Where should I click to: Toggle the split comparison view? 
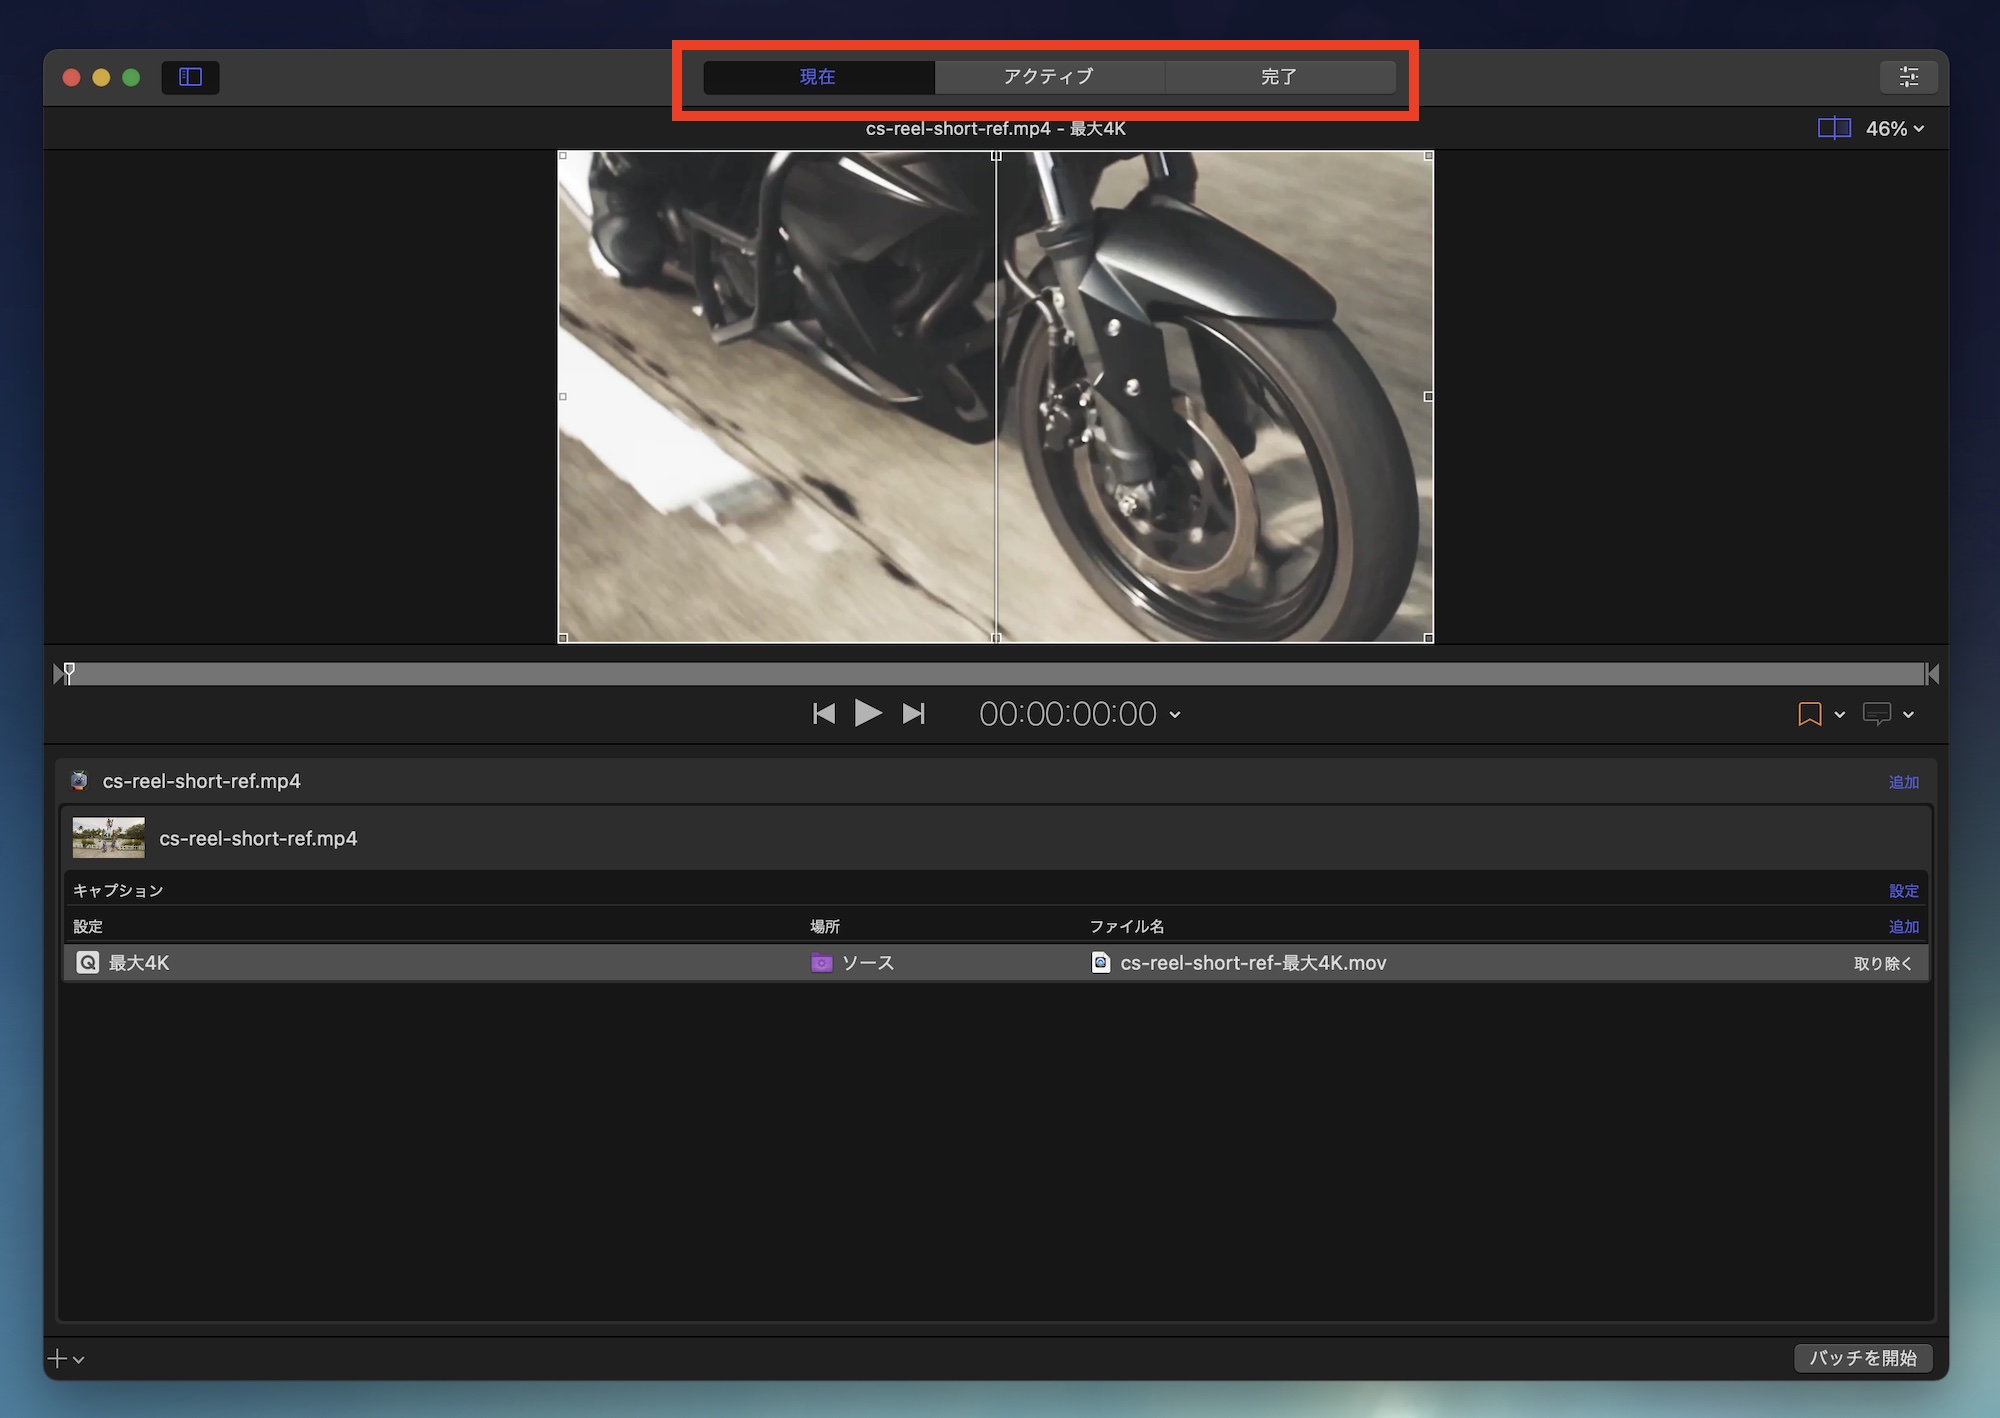(x=1833, y=128)
